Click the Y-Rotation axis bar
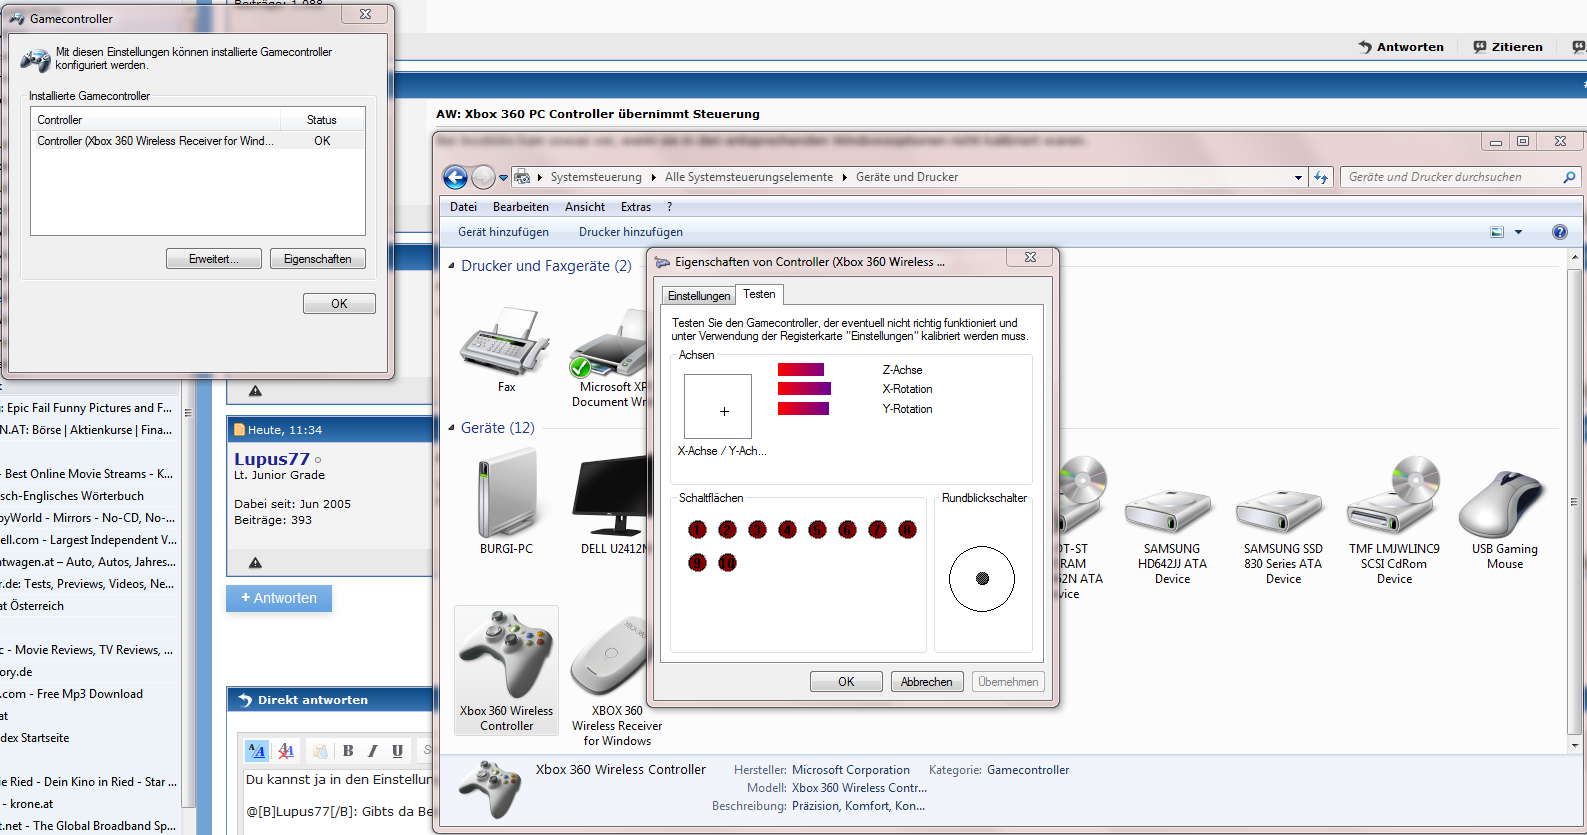1587x835 pixels. click(x=803, y=409)
